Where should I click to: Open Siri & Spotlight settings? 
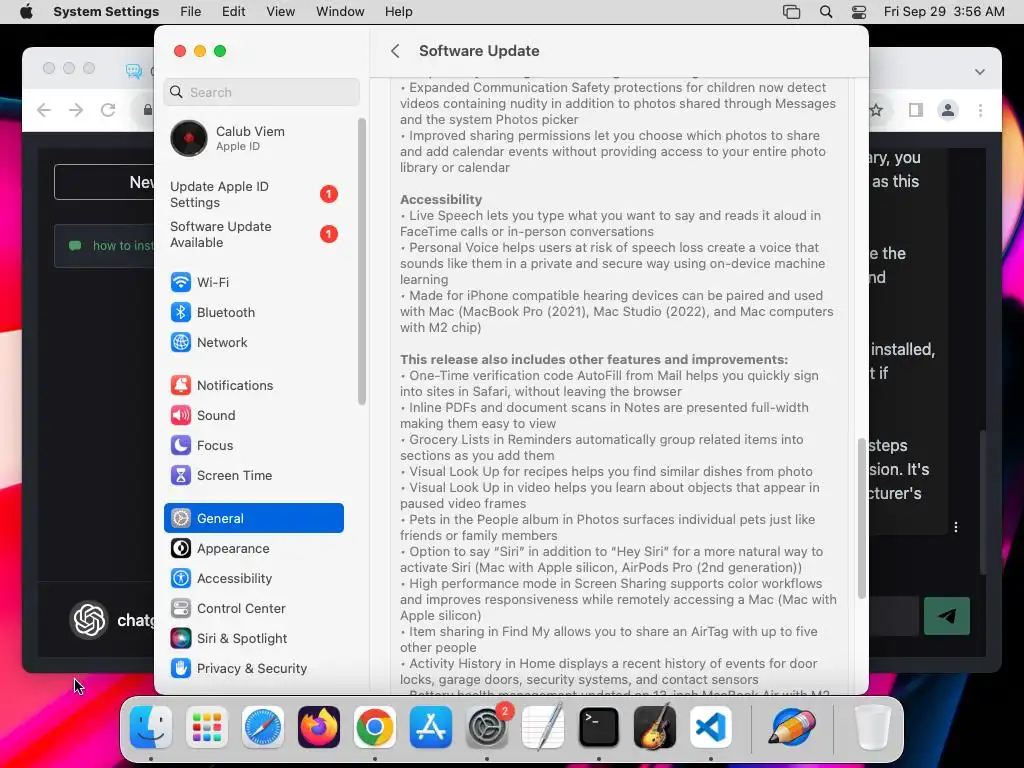tap(253, 639)
